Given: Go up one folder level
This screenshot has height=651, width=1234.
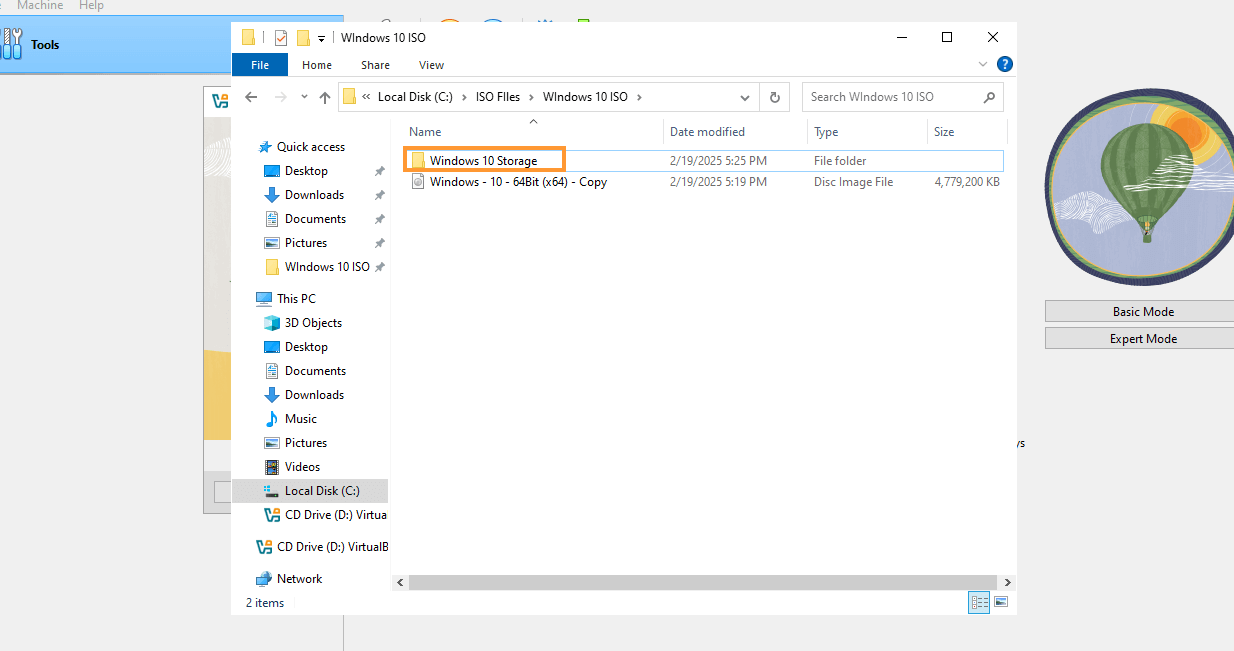Looking at the screenshot, I should 325,97.
